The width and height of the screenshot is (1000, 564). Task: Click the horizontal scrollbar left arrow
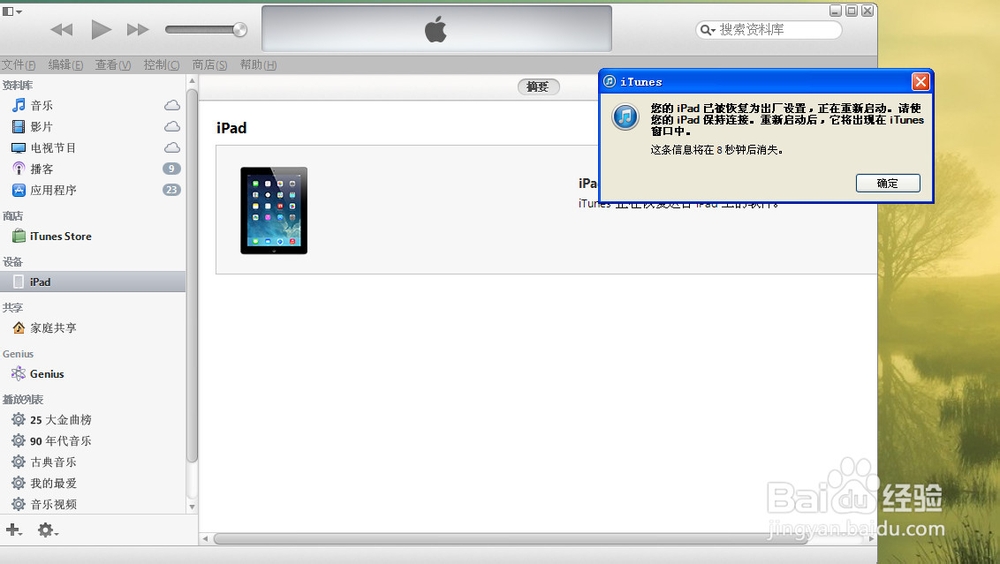coord(205,539)
